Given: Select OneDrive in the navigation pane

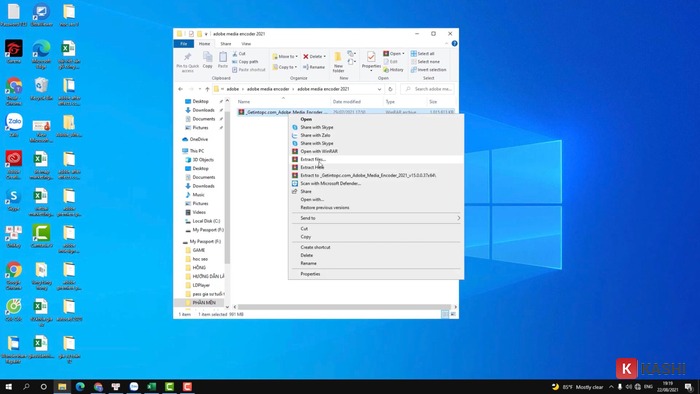Looking at the screenshot, I should (x=195, y=139).
